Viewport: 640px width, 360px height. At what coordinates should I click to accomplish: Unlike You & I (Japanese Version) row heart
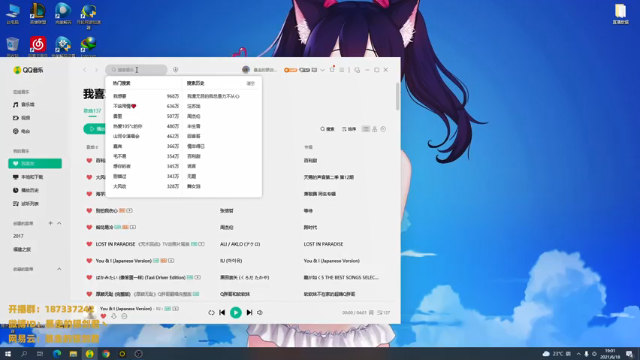pos(89,261)
